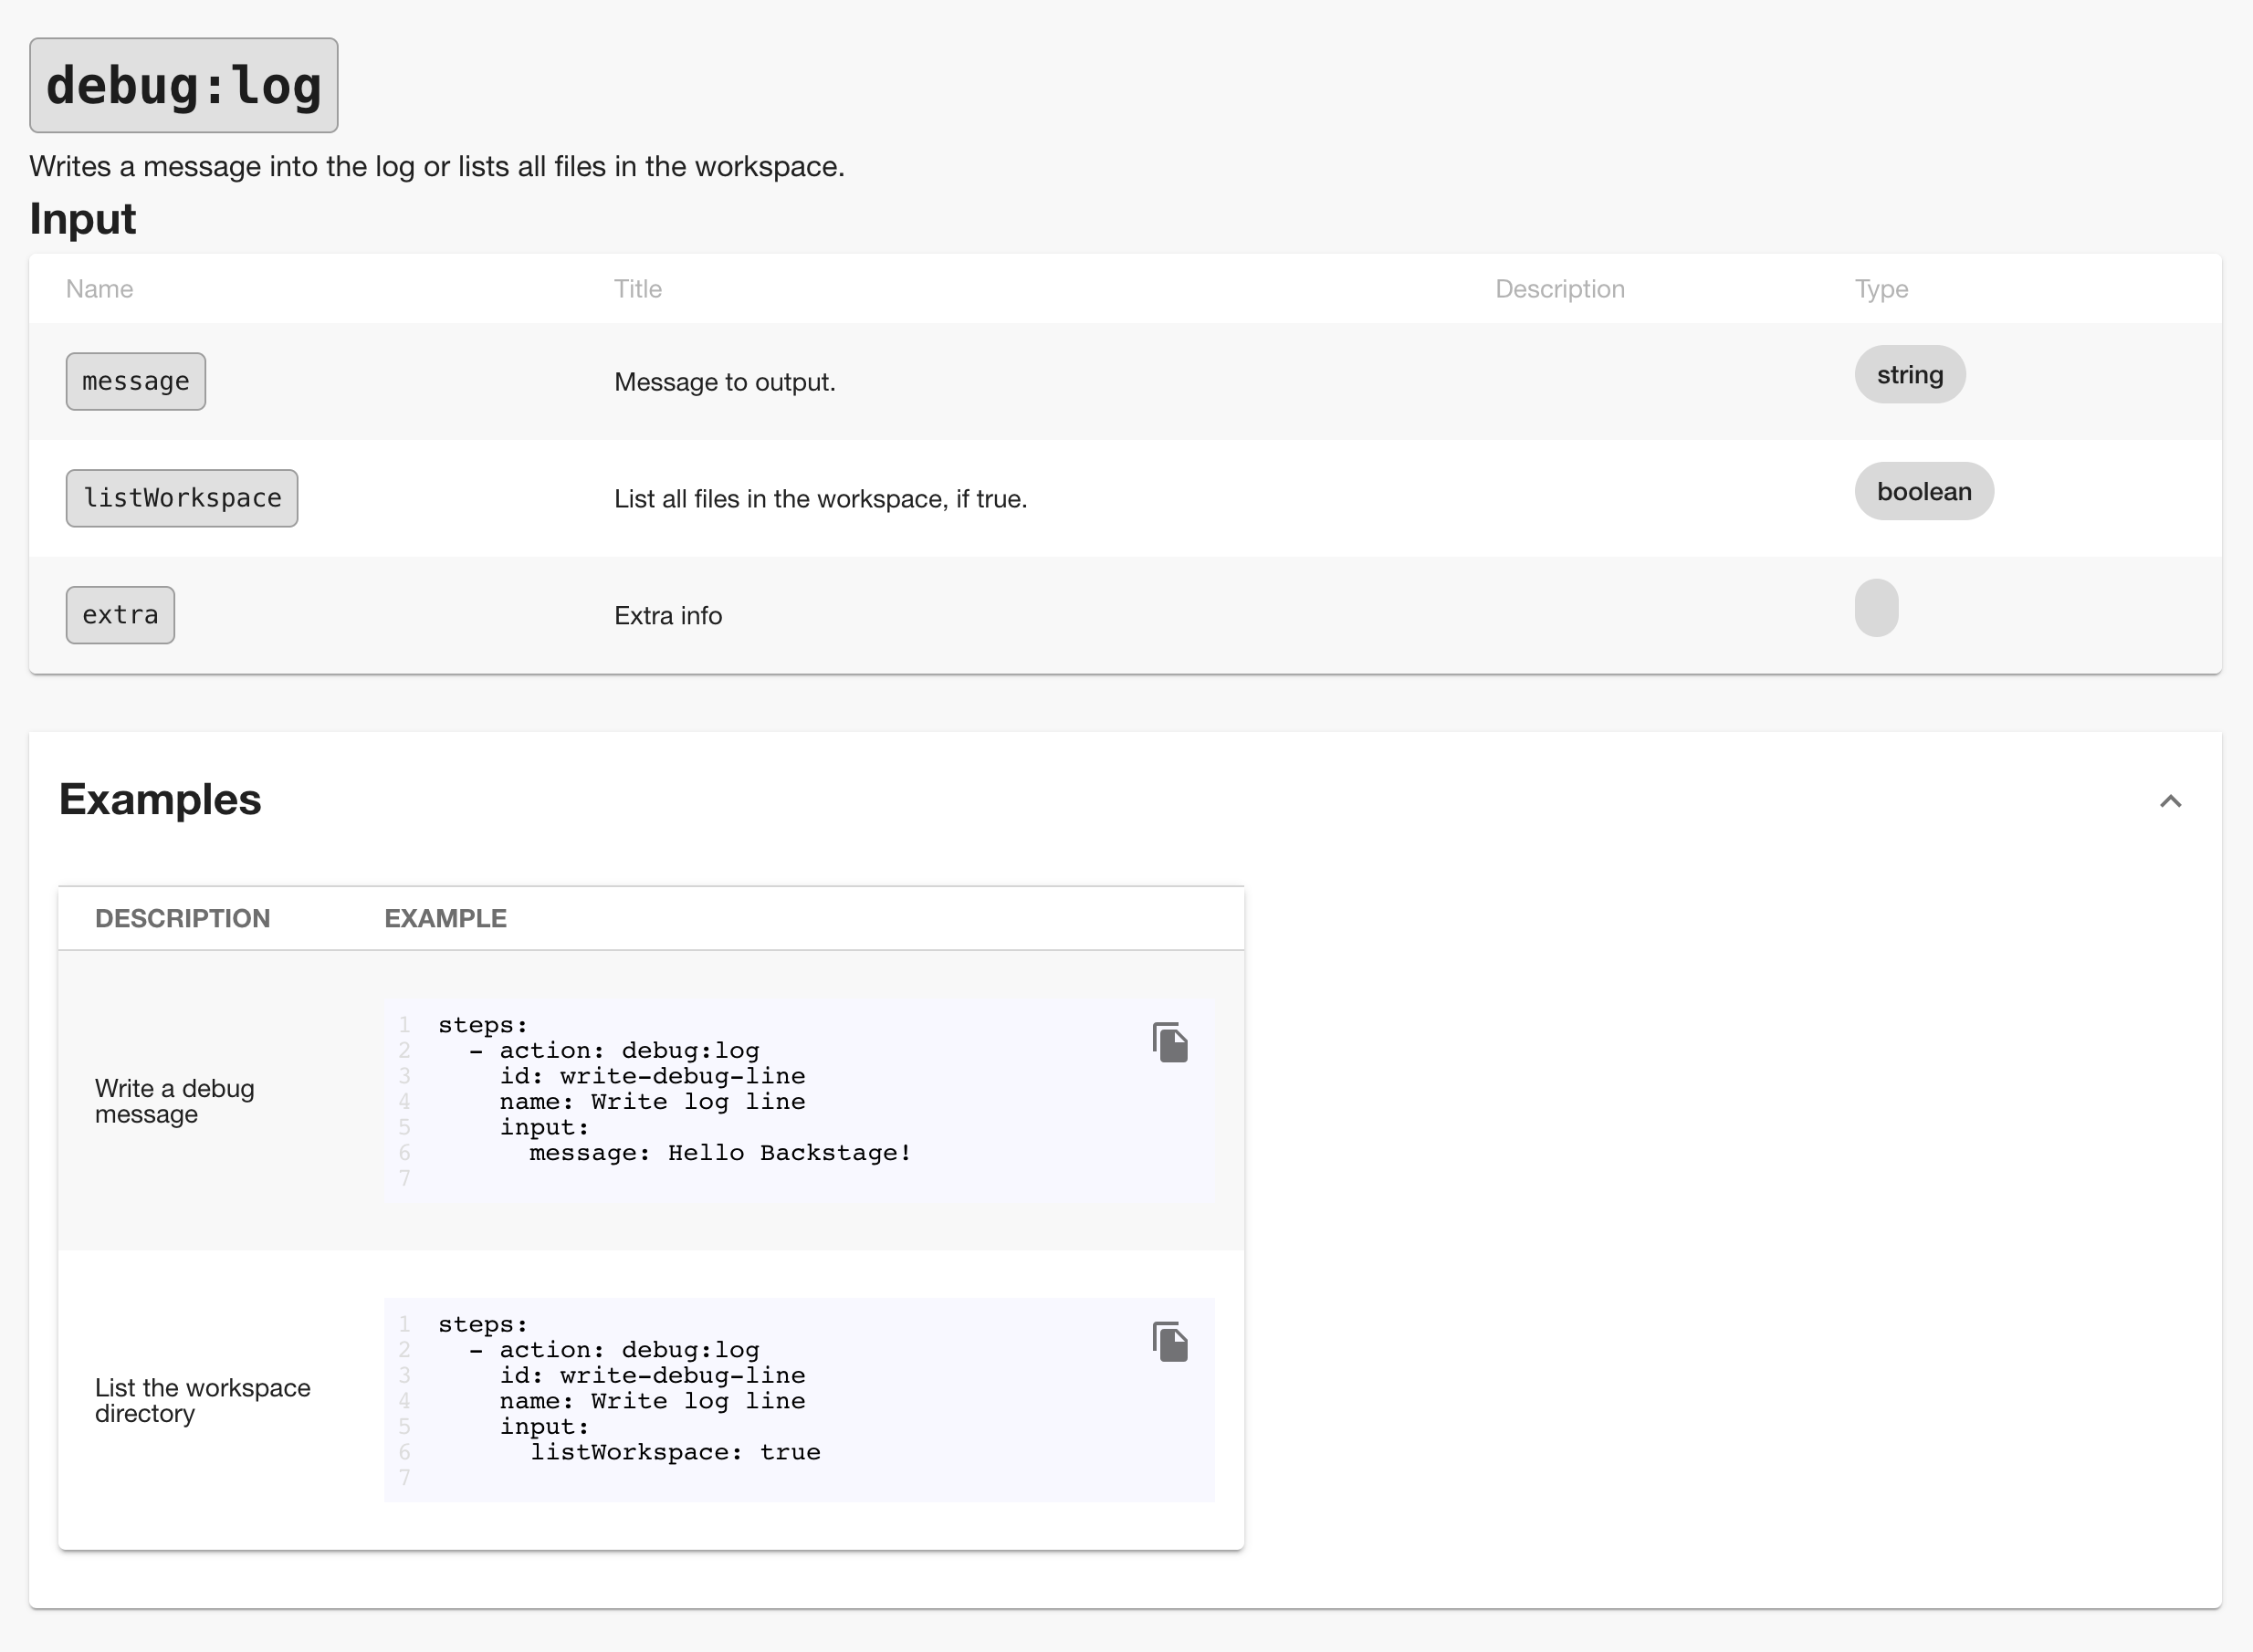Select the boolean type badge for listWorkspace
This screenshot has width=2253, height=1652.
coord(1923,491)
